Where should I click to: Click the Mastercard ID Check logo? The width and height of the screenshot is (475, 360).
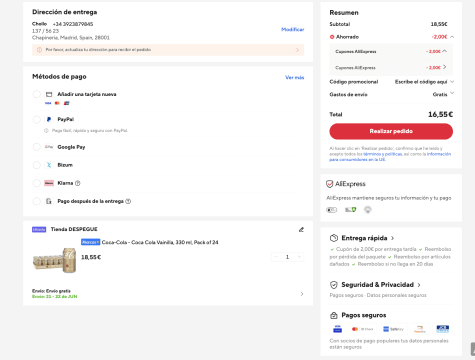coord(363,329)
